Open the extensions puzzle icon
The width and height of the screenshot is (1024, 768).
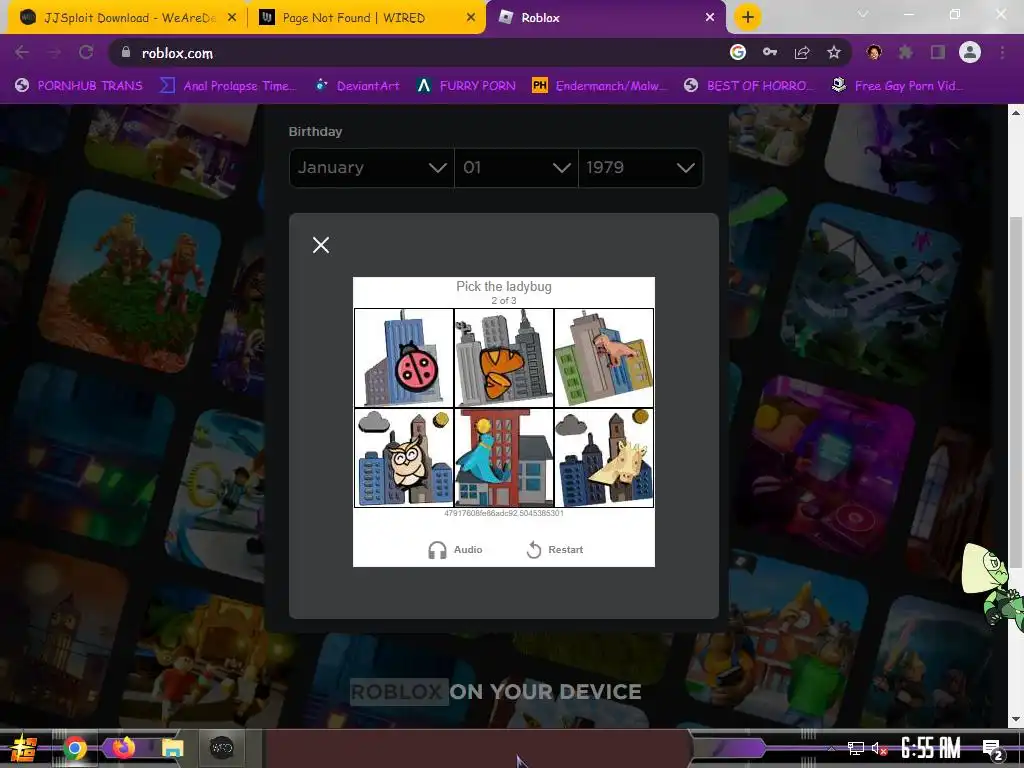pyautogui.click(x=906, y=53)
